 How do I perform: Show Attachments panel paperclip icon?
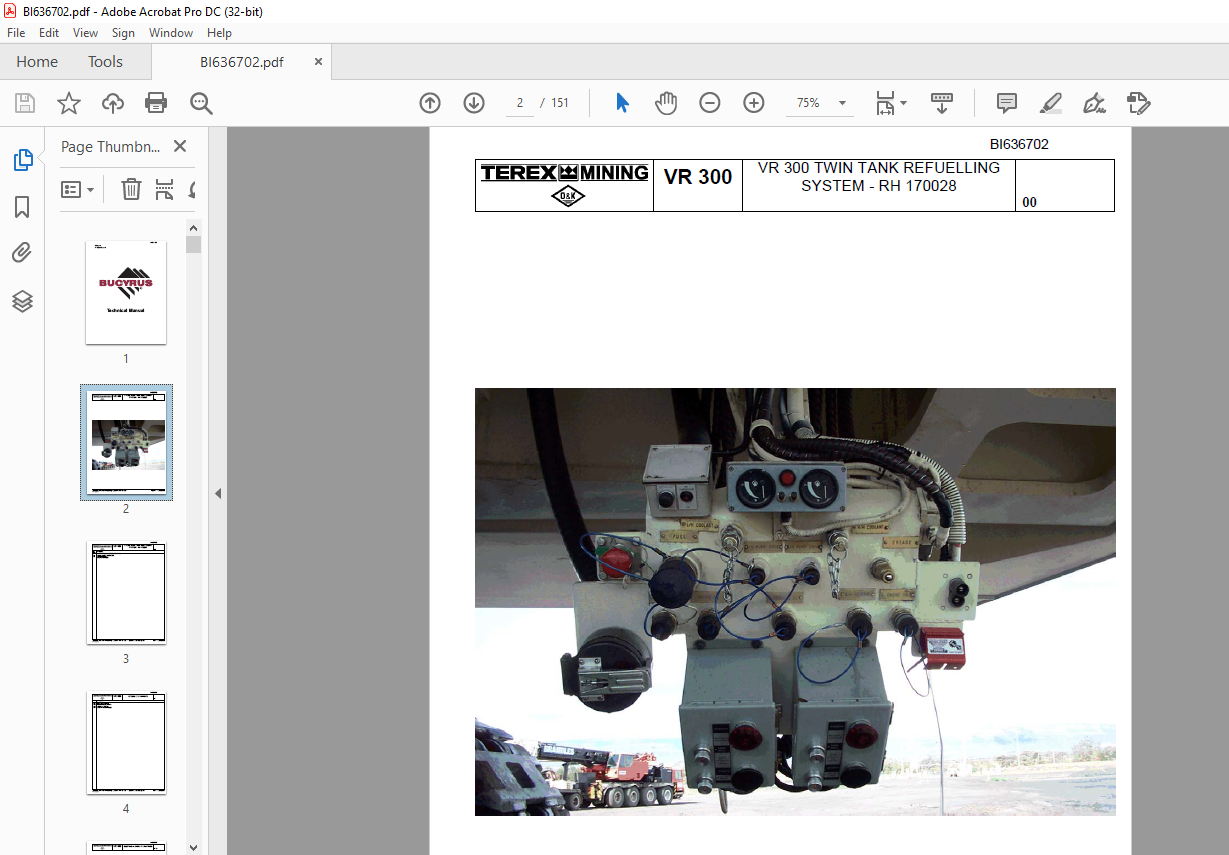point(22,254)
